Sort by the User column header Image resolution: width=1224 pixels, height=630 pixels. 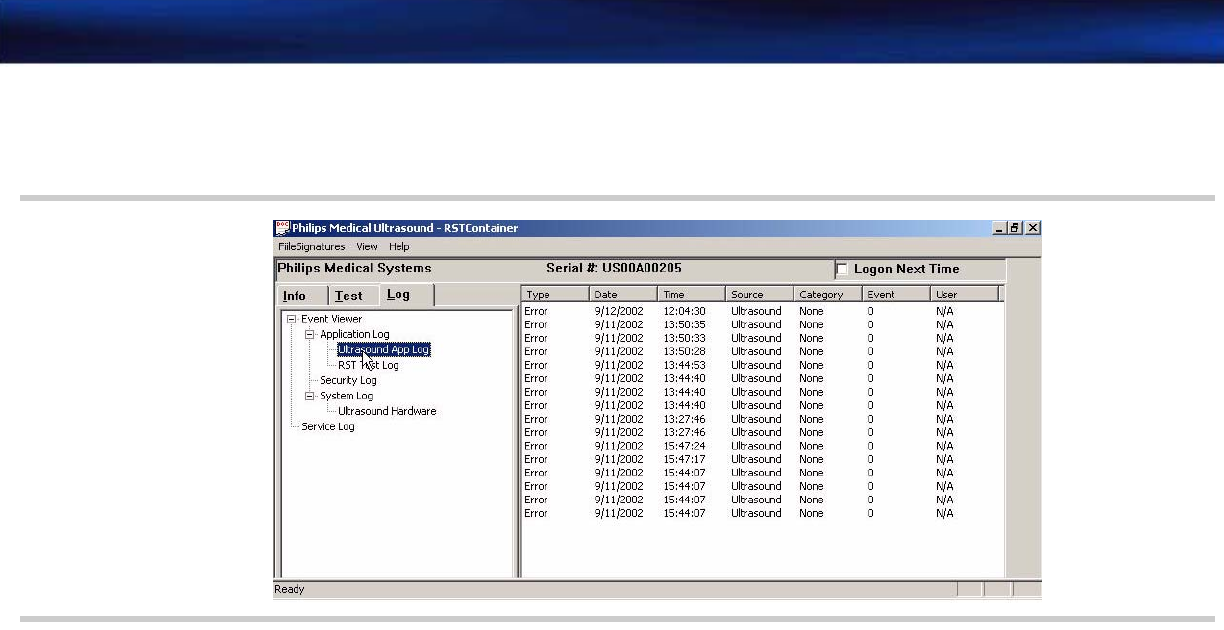pyautogui.click(x=964, y=294)
